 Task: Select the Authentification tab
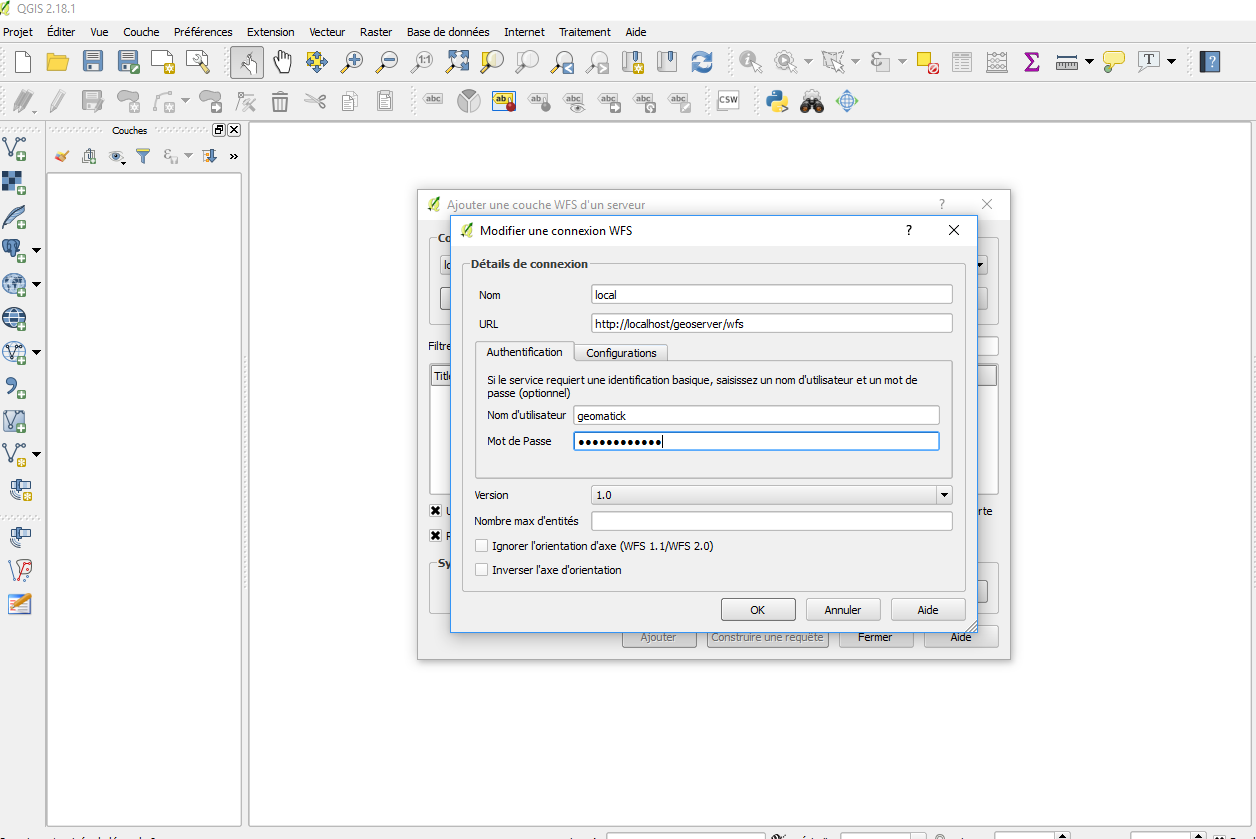point(524,352)
